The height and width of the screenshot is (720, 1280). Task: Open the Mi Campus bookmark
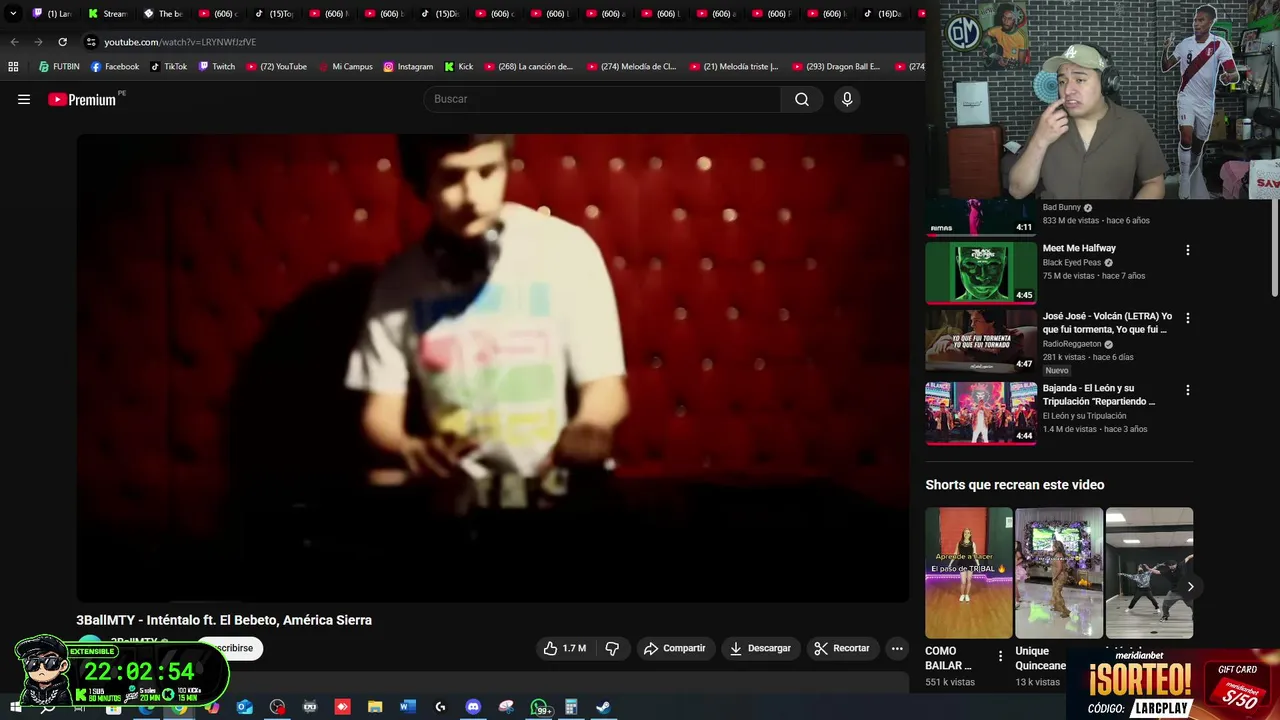pos(345,67)
